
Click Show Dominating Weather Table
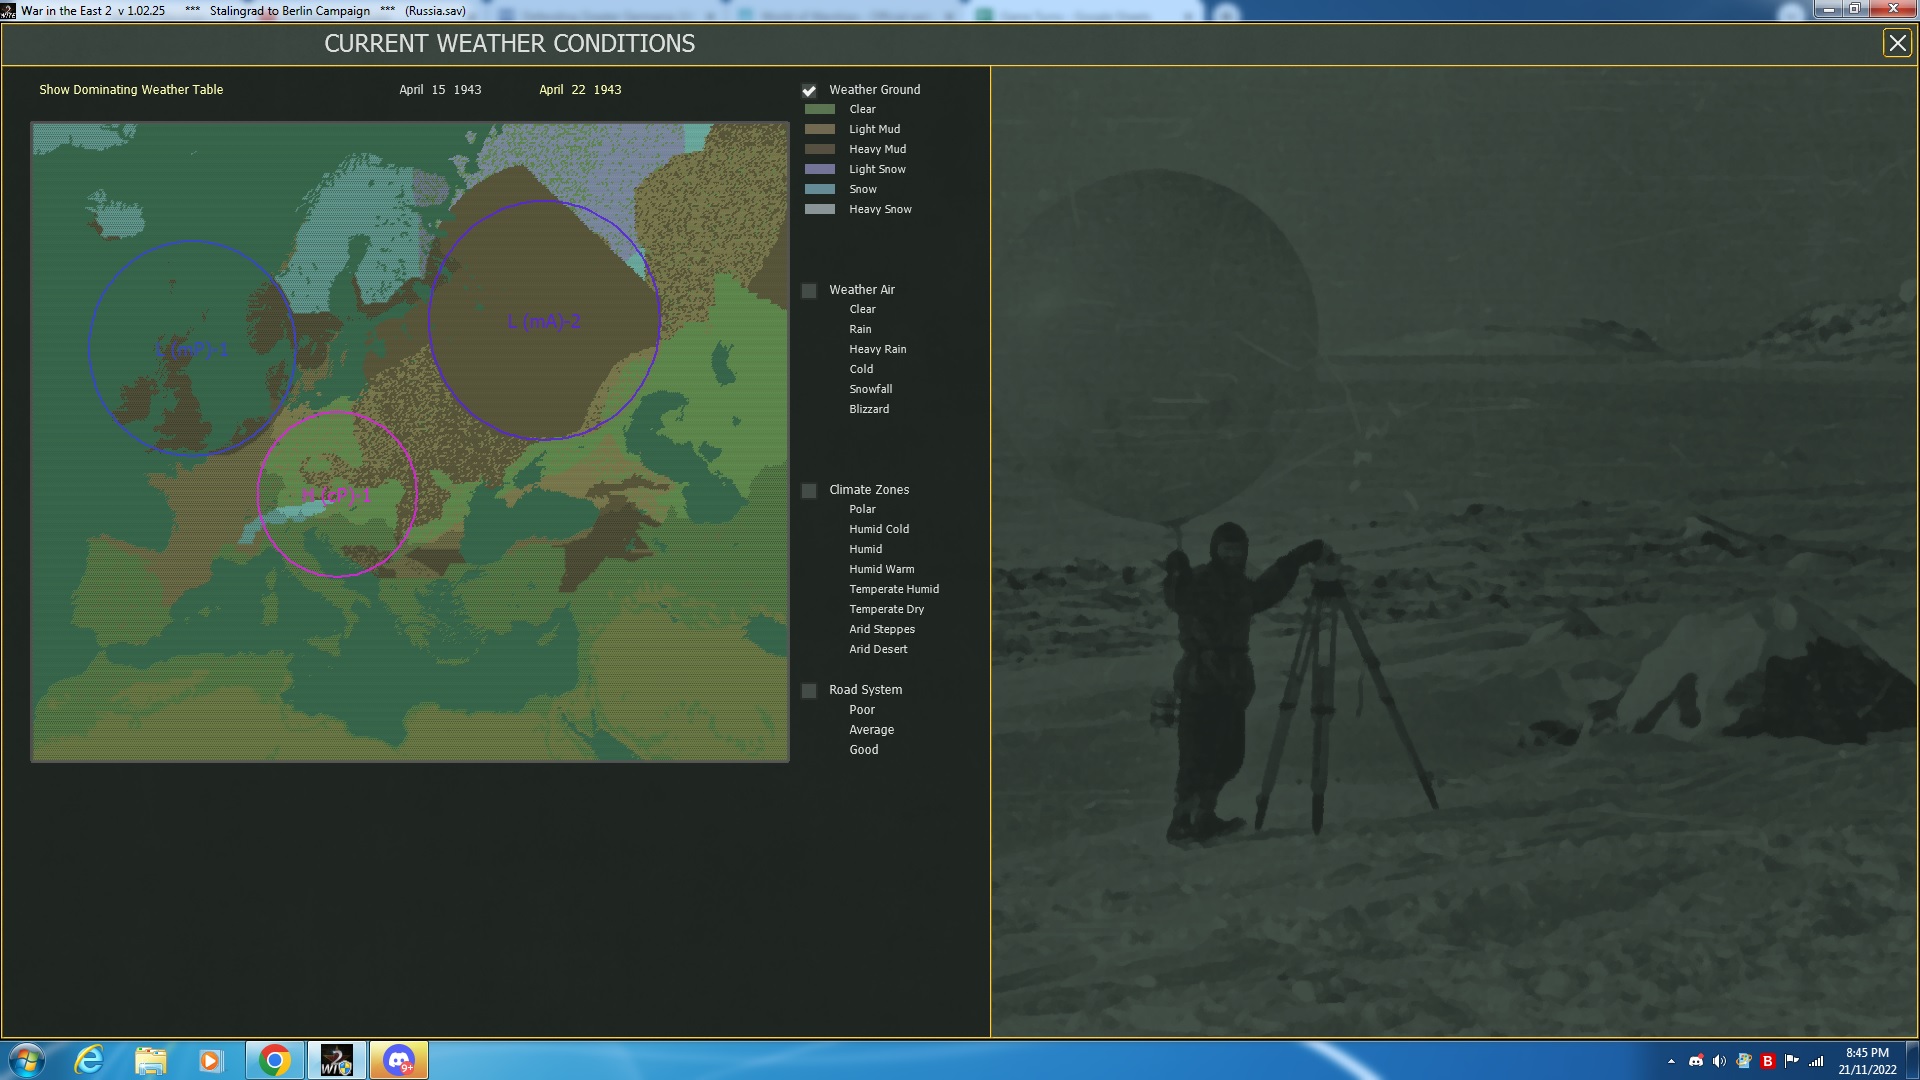[x=131, y=90]
